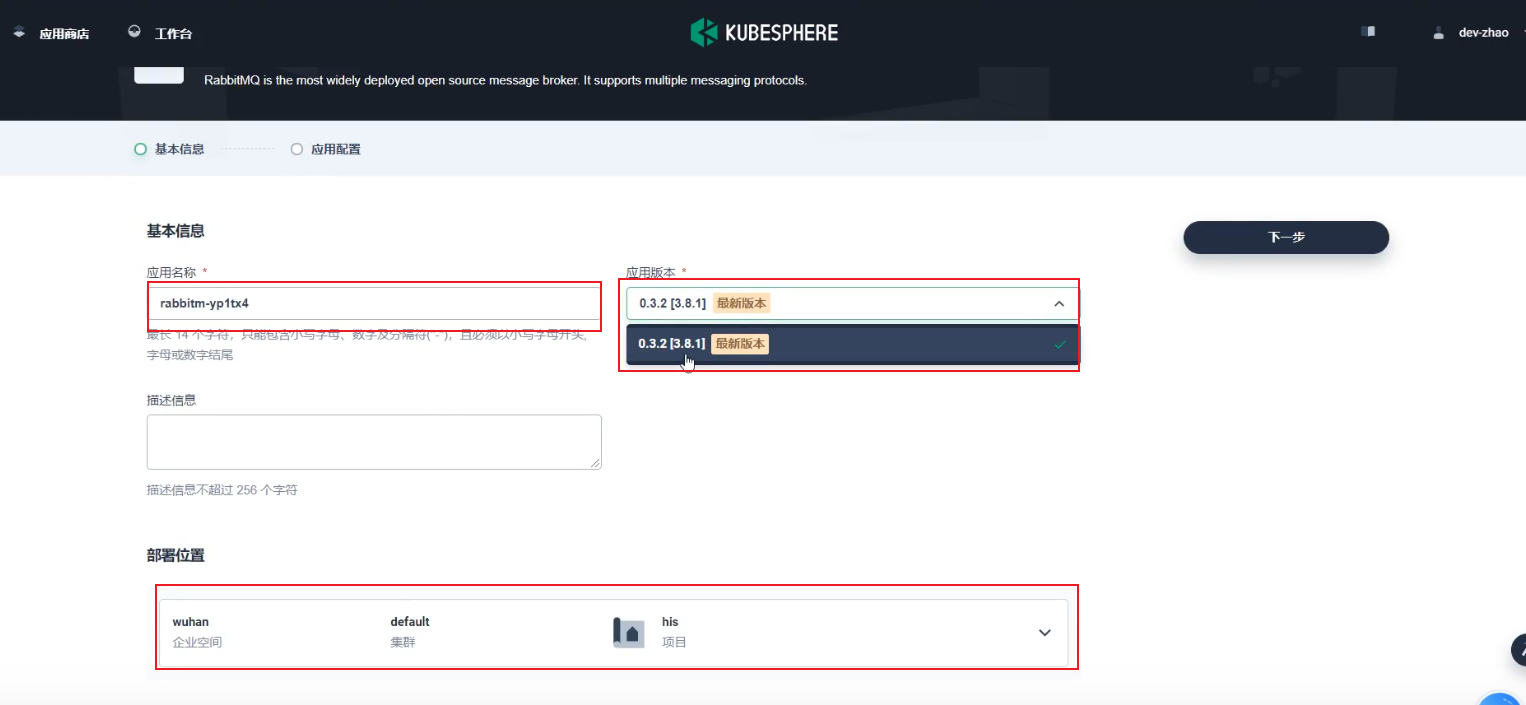Open the dev-zhao account menu

pos(1483,33)
